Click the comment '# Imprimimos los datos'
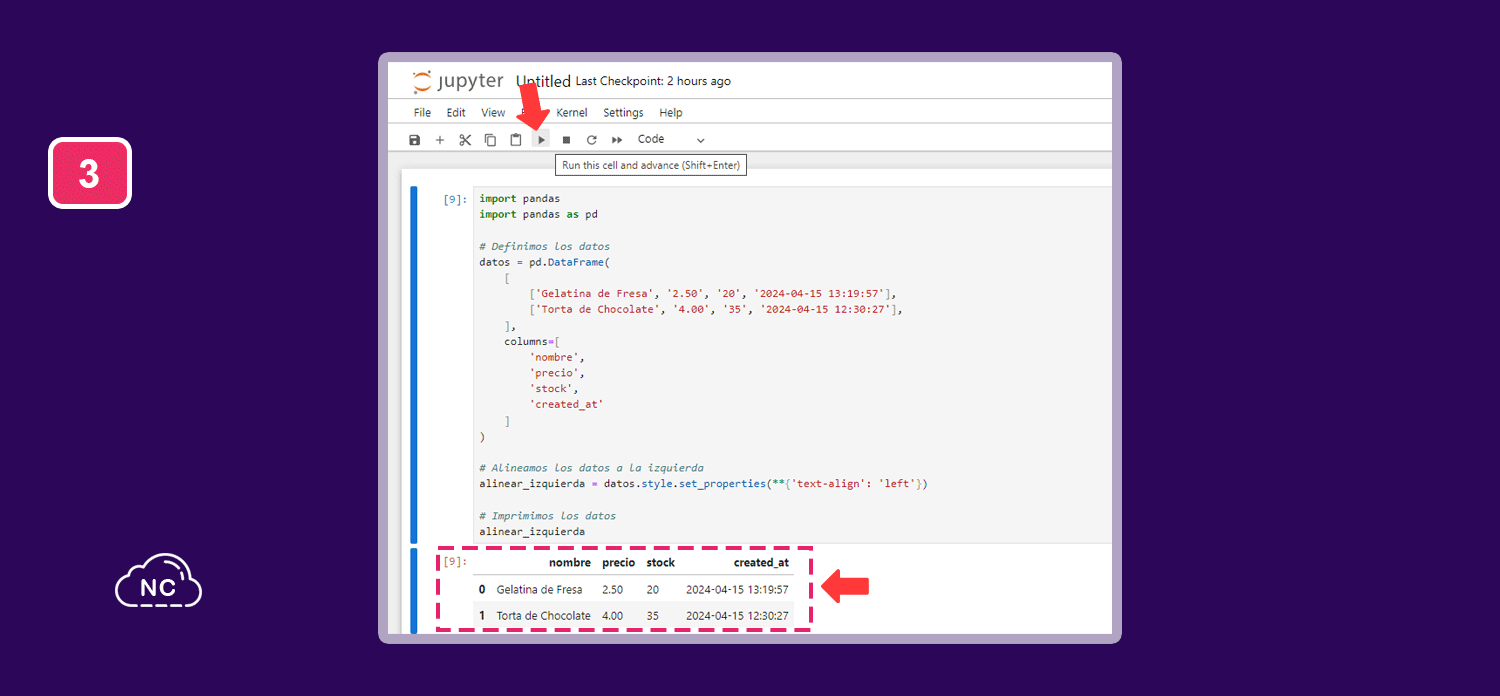This screenshot has height=696, width=1500. click(547, 516)
